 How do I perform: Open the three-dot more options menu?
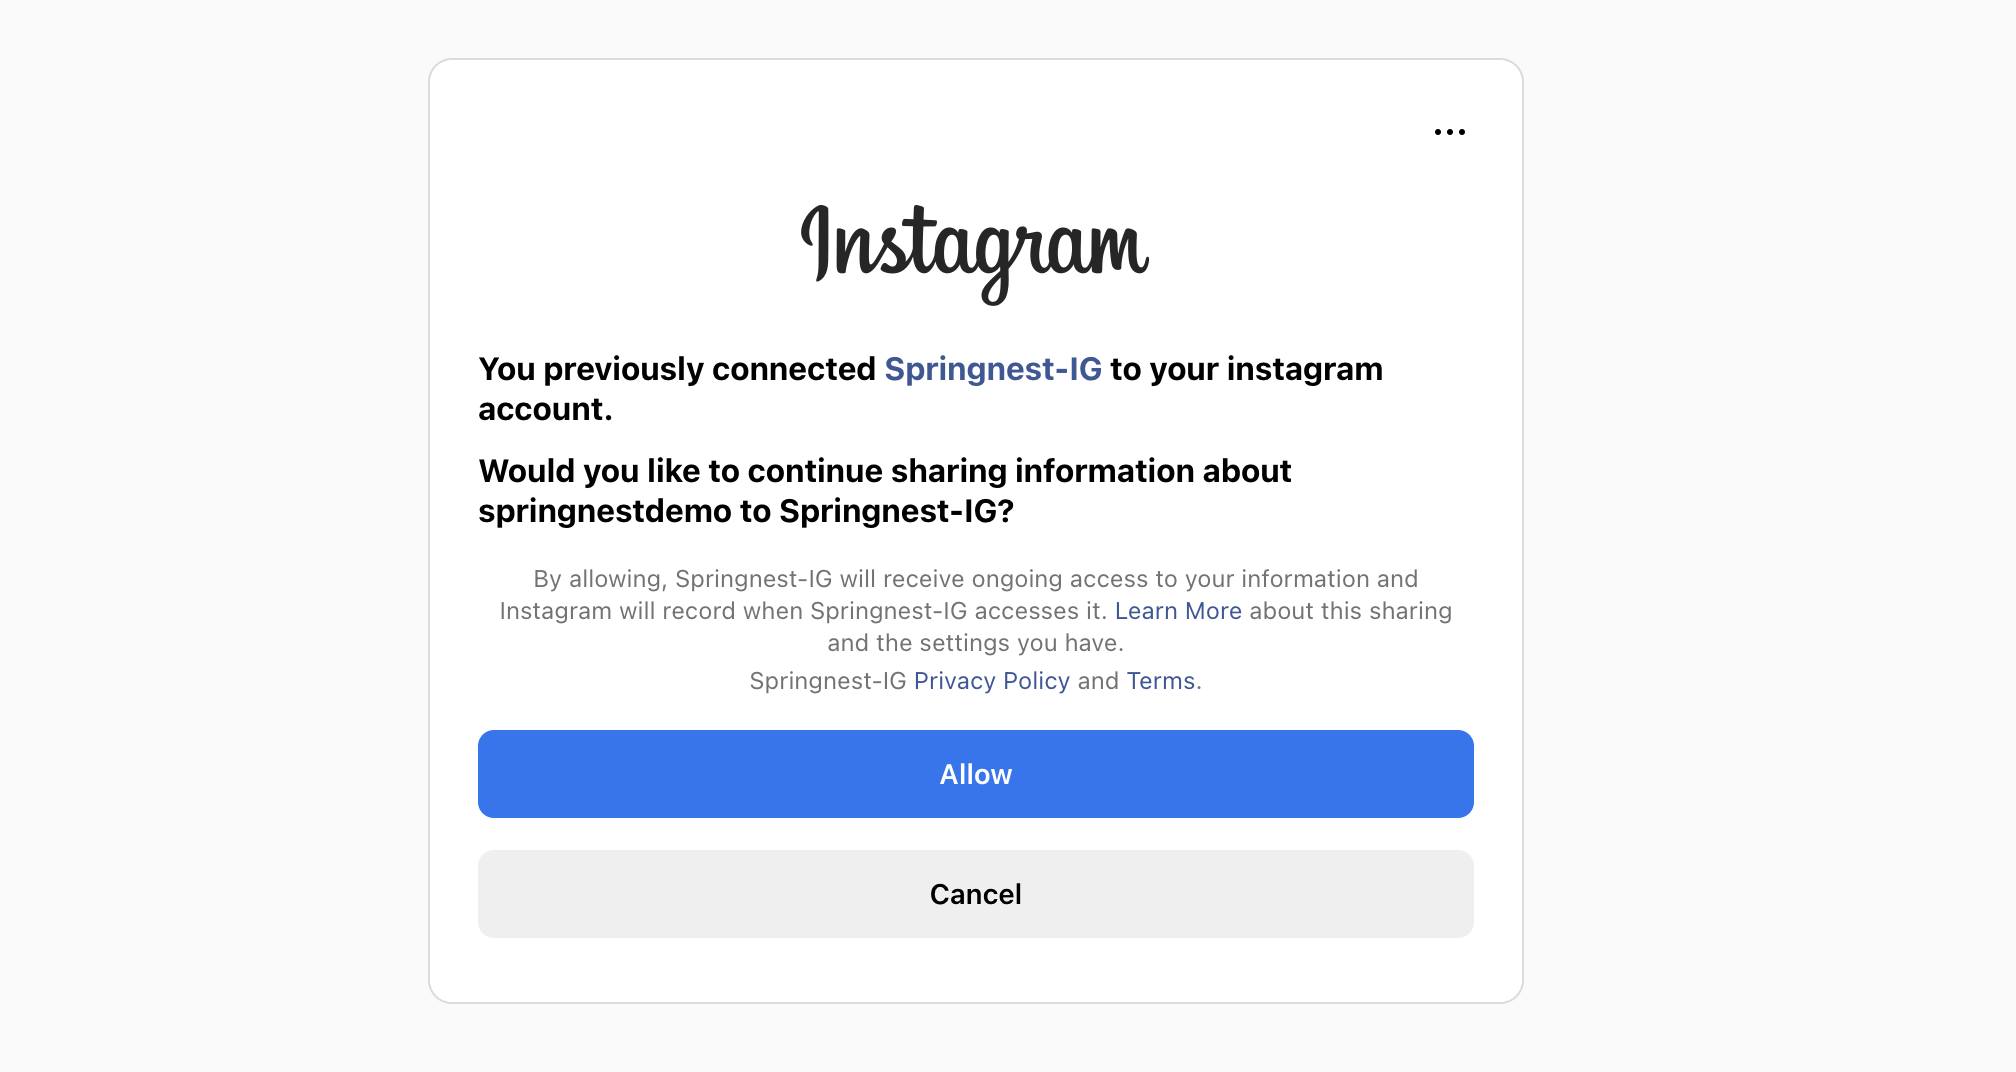point(1449,132)
